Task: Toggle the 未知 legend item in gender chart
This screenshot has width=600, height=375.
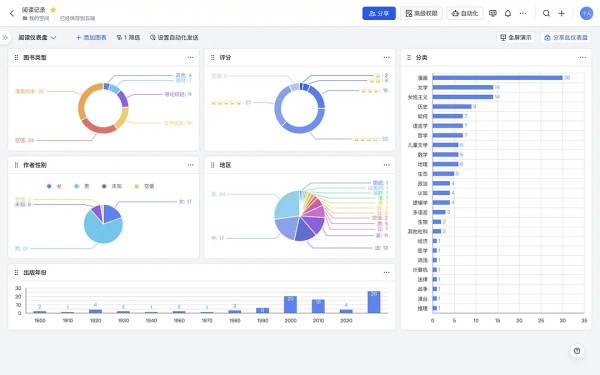Action: tap(112, 186)
